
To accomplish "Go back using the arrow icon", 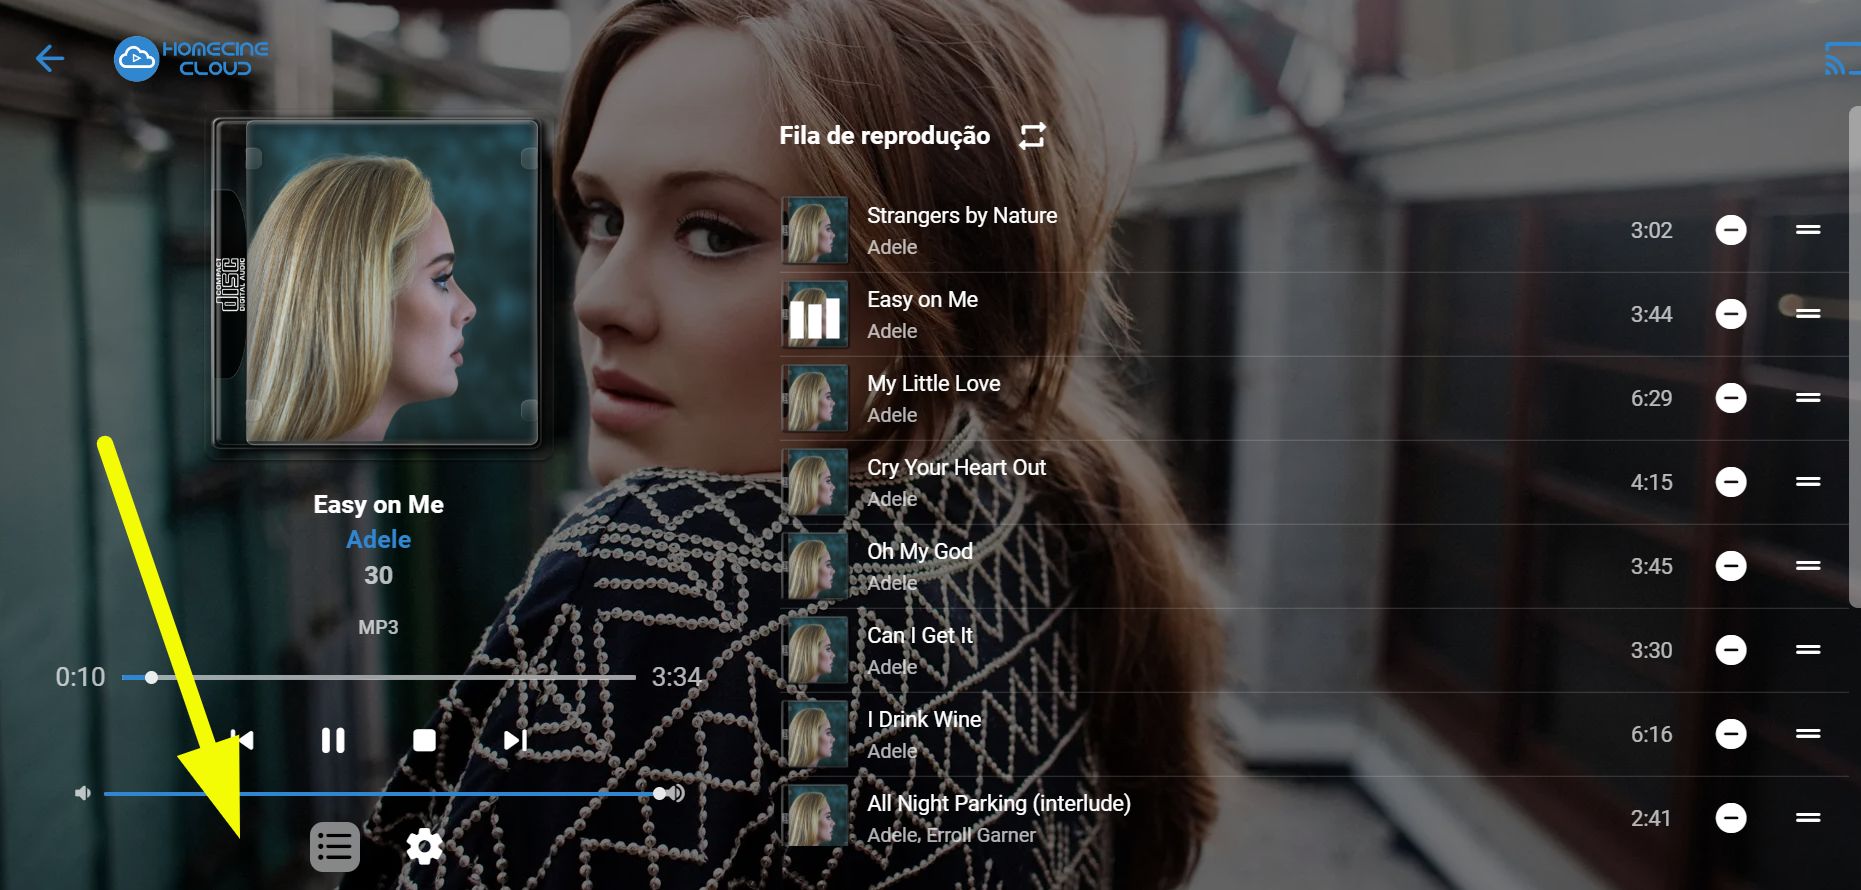I will tap(50, 59).
